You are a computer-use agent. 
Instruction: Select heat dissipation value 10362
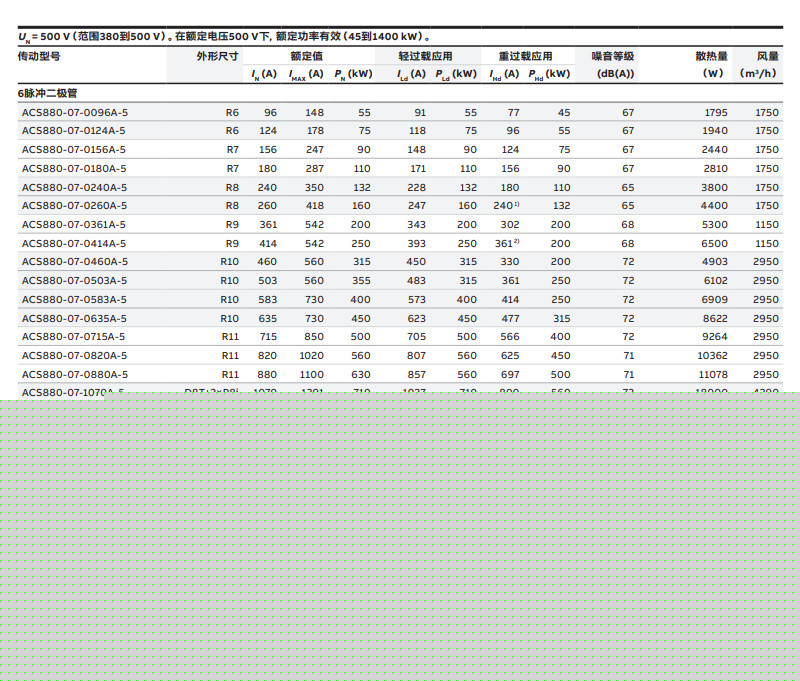[x=712, y=356]
